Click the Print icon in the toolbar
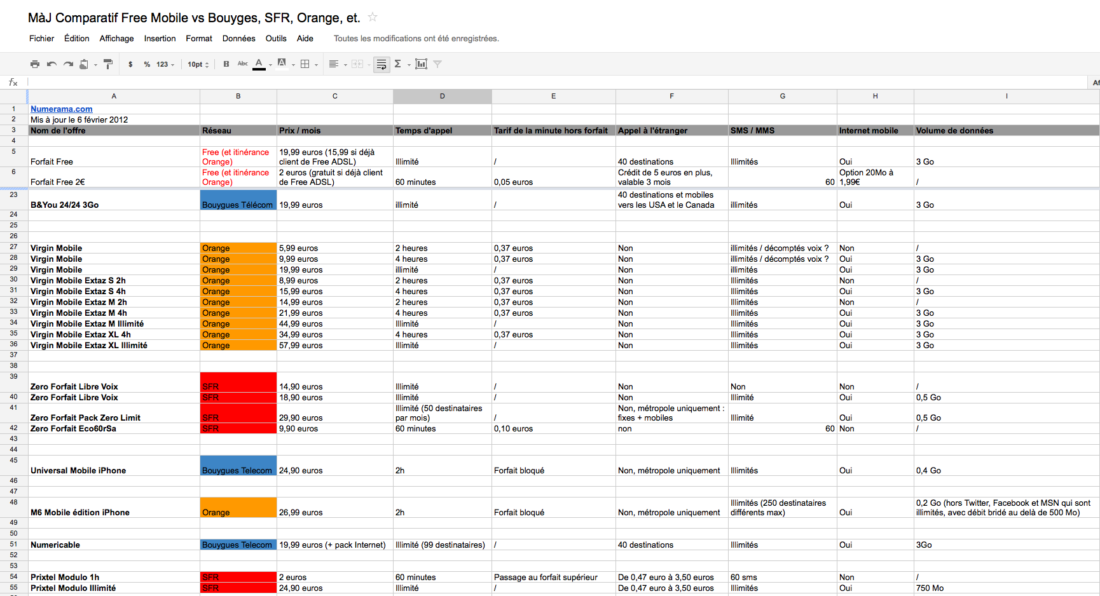The height and width of the screenshot is (596, 1100). coord(34,64)
